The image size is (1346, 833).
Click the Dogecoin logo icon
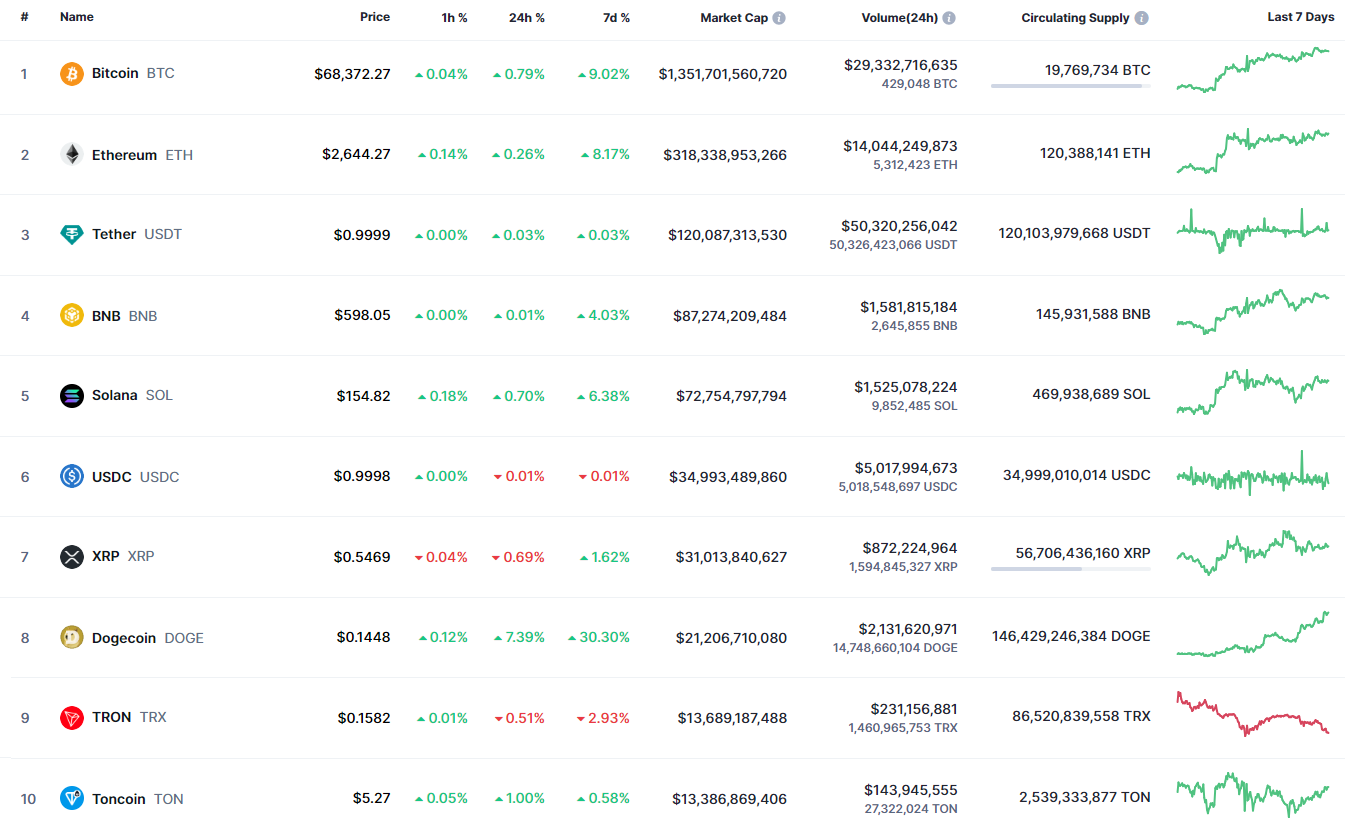click(x=72, y=638)
